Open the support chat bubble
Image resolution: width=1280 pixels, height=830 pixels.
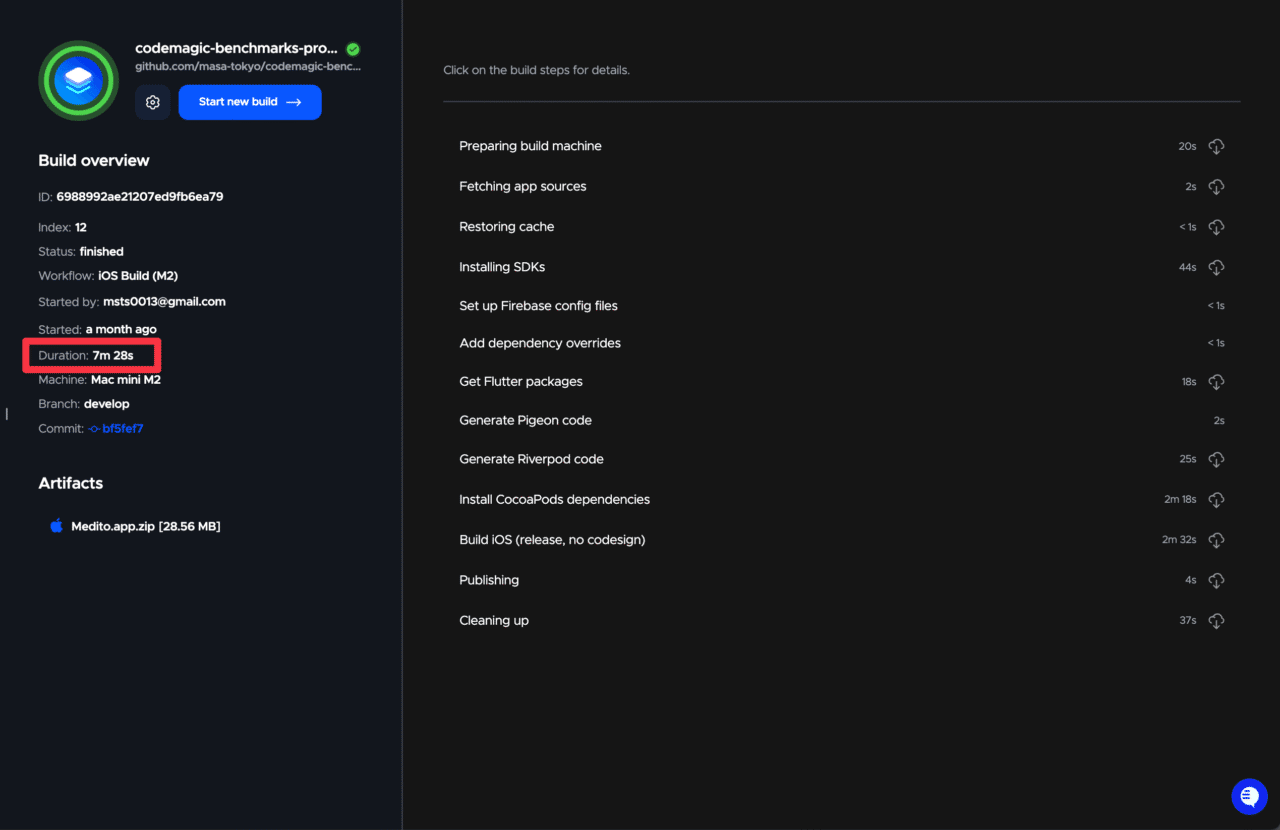1249,796
